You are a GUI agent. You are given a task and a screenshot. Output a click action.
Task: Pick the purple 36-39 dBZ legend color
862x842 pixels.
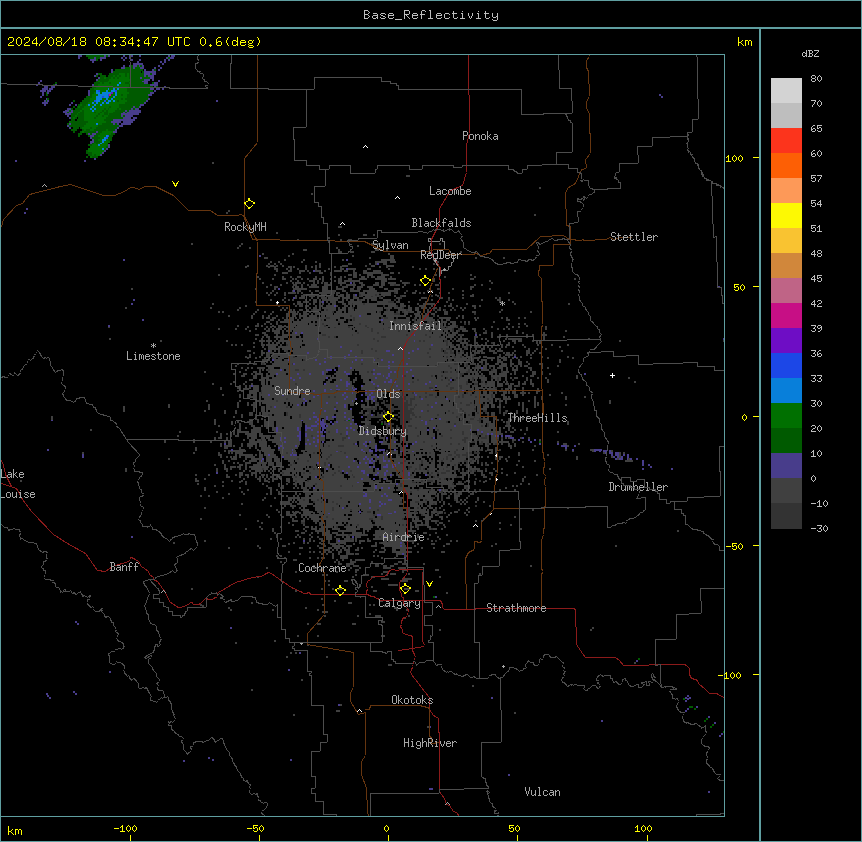[786, 340]
